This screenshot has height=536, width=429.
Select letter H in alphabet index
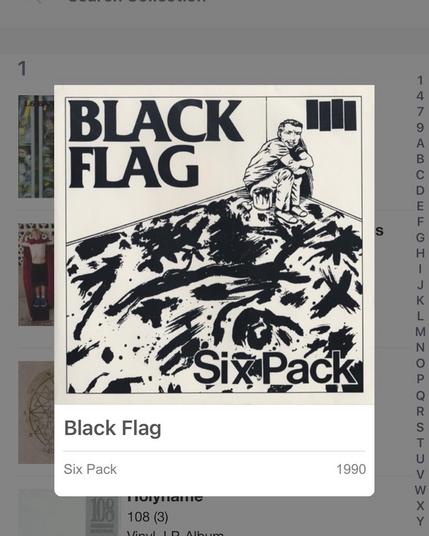pyautogui.click(x=420, y=253)
